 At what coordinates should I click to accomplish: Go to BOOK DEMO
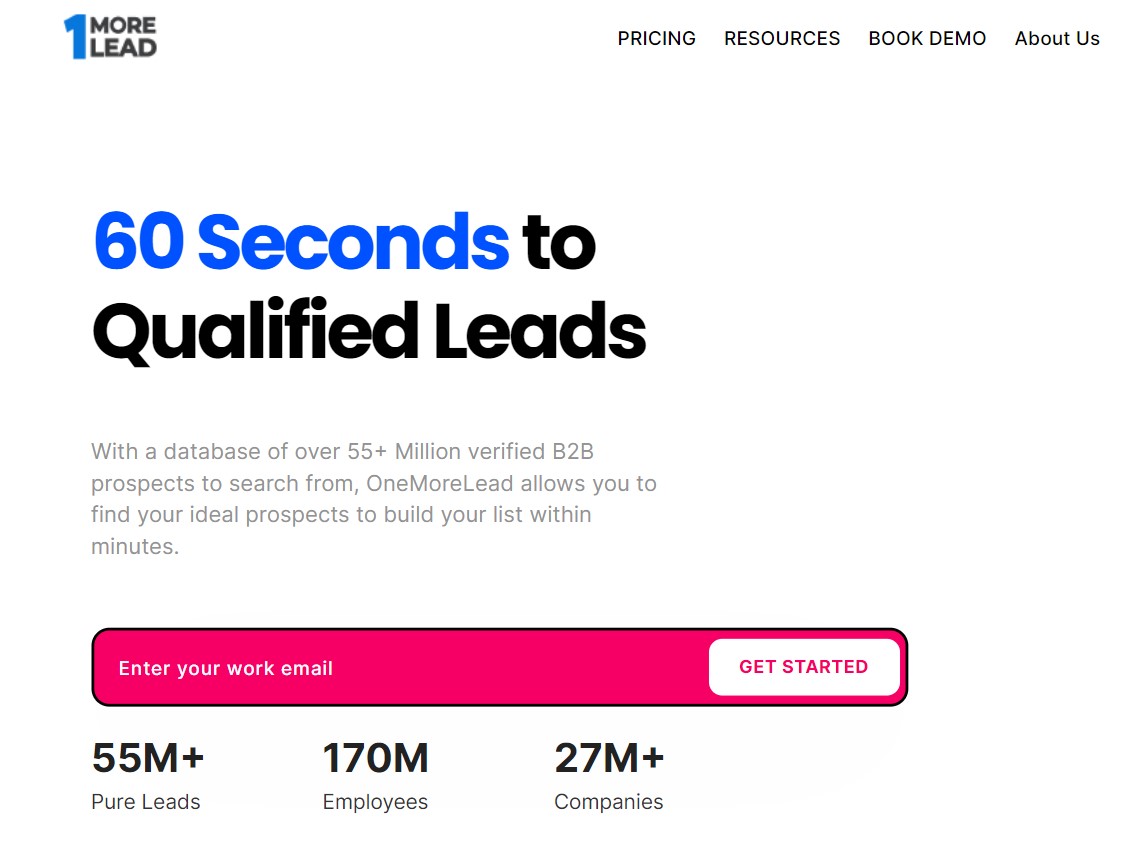927,39
